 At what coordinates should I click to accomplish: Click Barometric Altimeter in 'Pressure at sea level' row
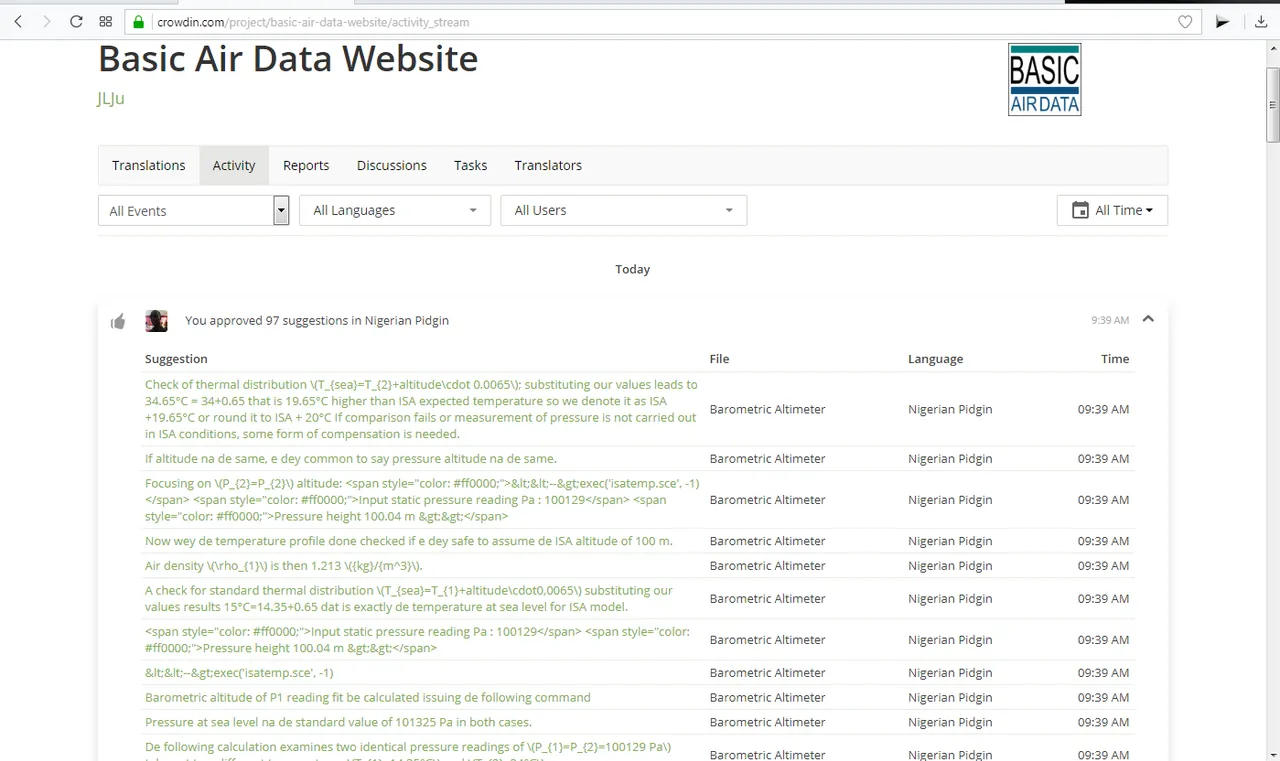coord(767,722)
